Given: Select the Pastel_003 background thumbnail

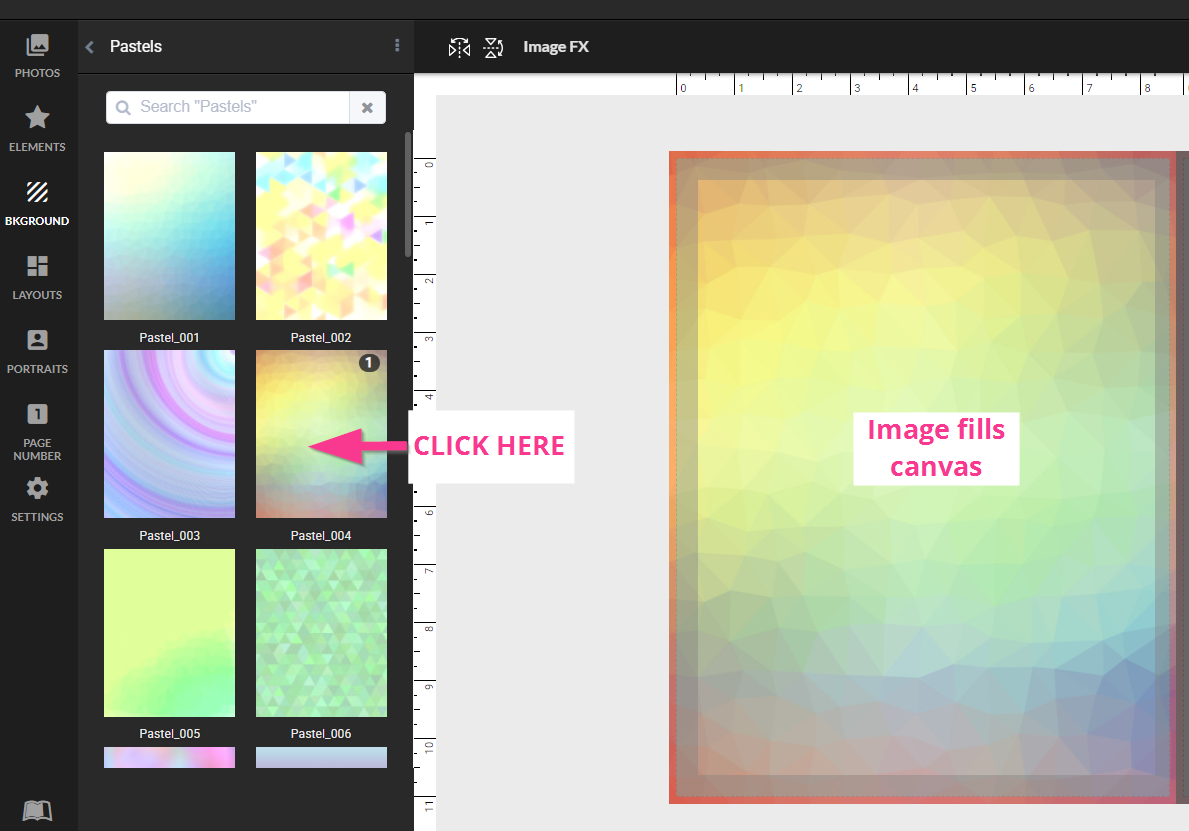Looking at the screenshot, I should click(x=169, y=434).
